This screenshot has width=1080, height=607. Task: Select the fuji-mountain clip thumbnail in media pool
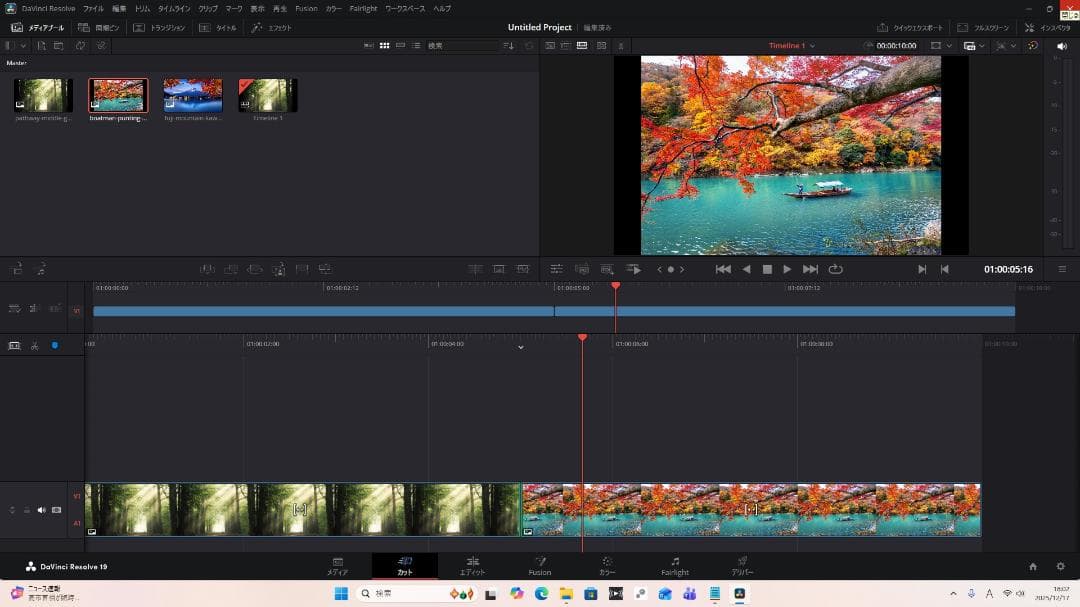192,96
